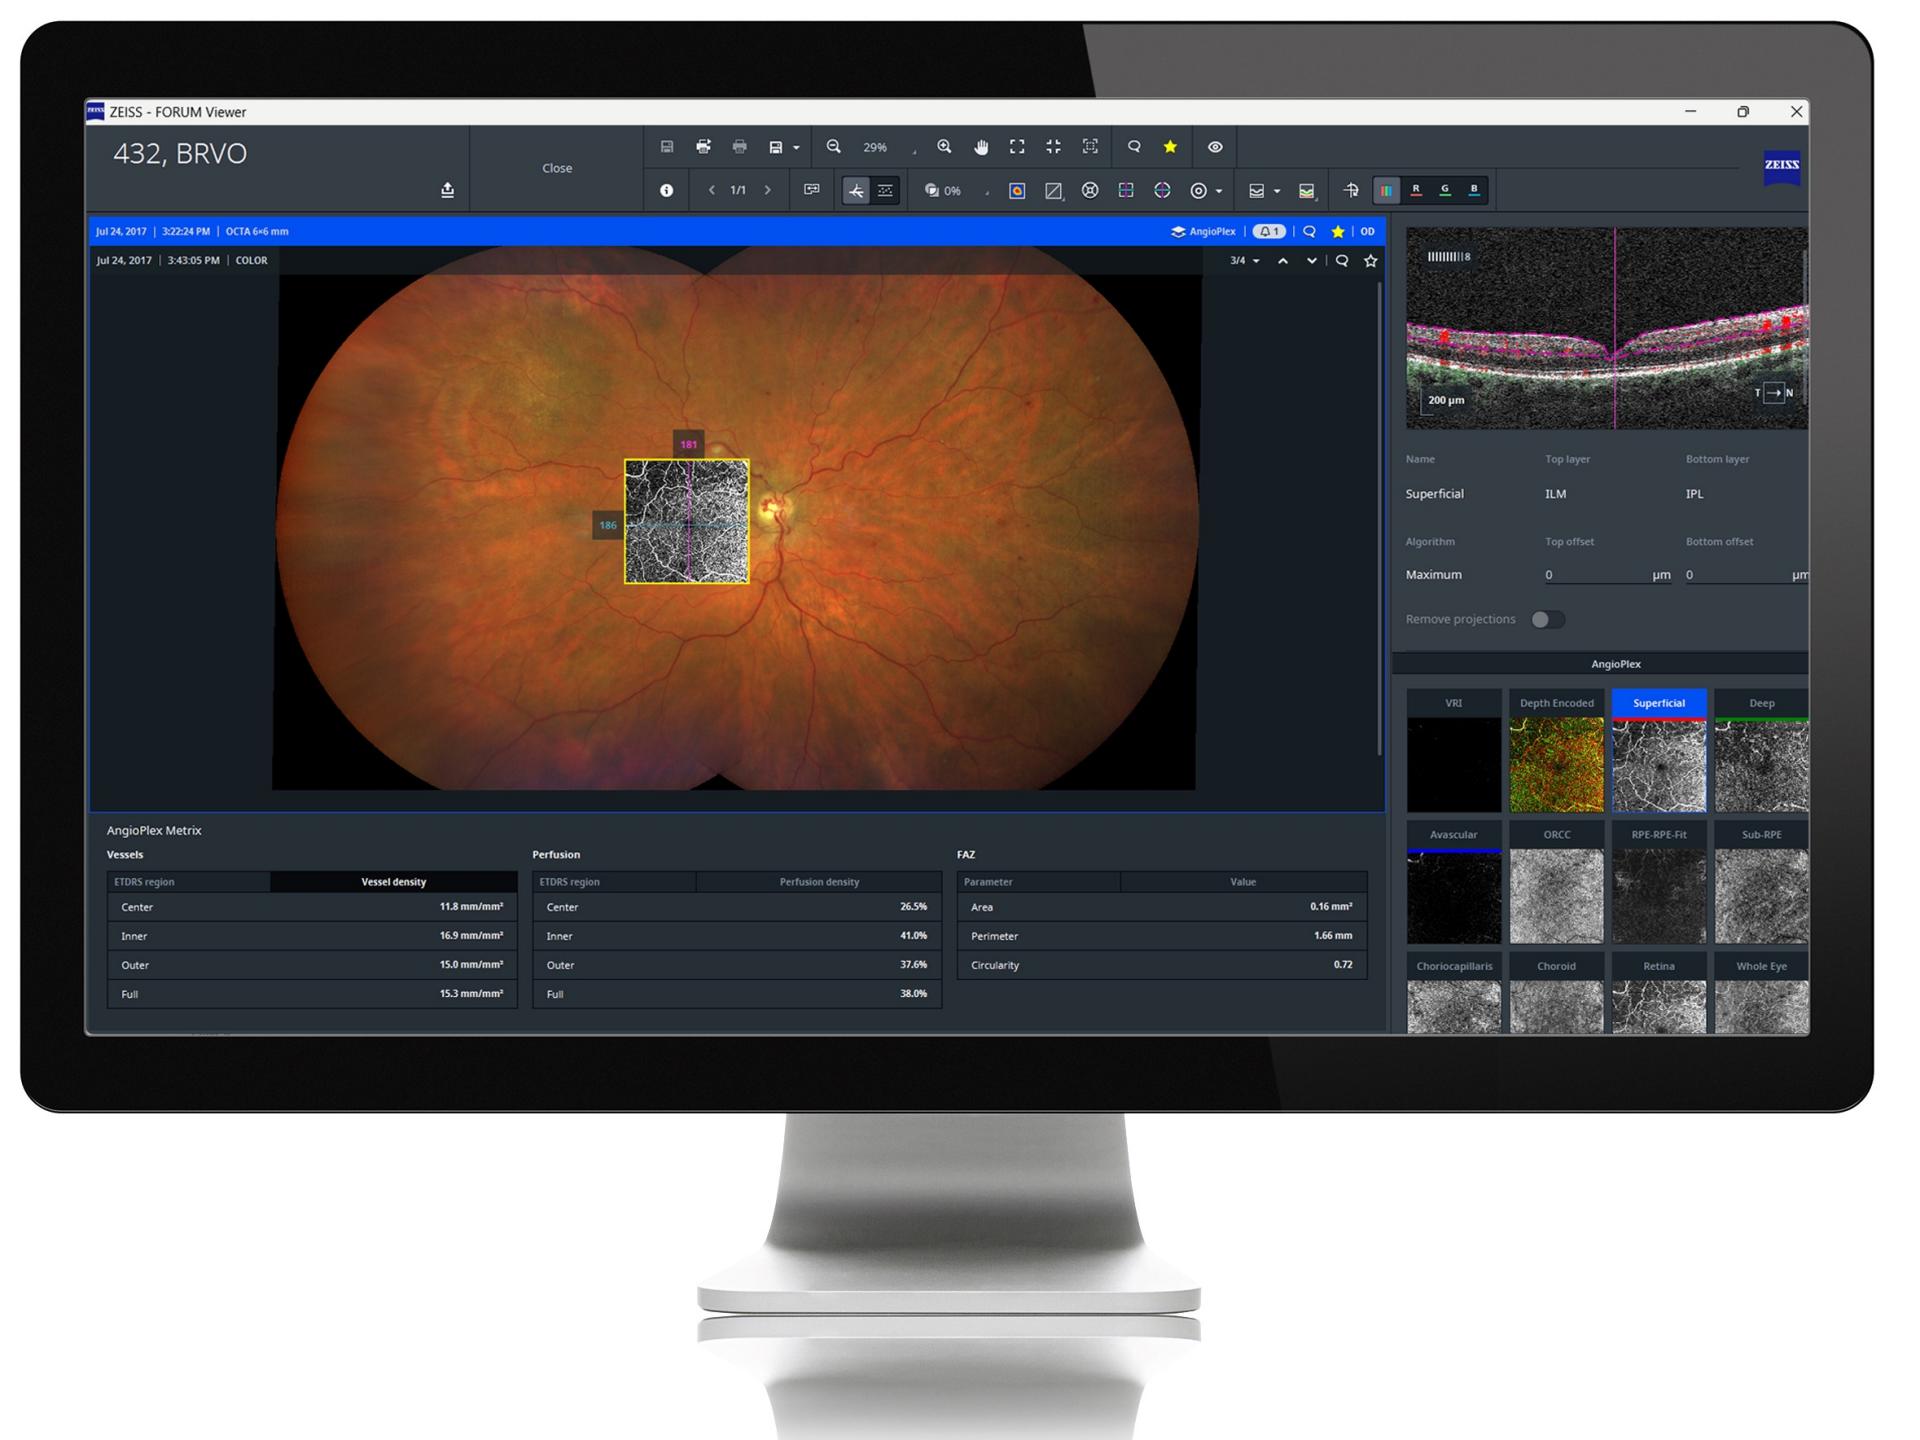Open the info icon in toolbar
Screen dimensions: 1920x1440
666,190
